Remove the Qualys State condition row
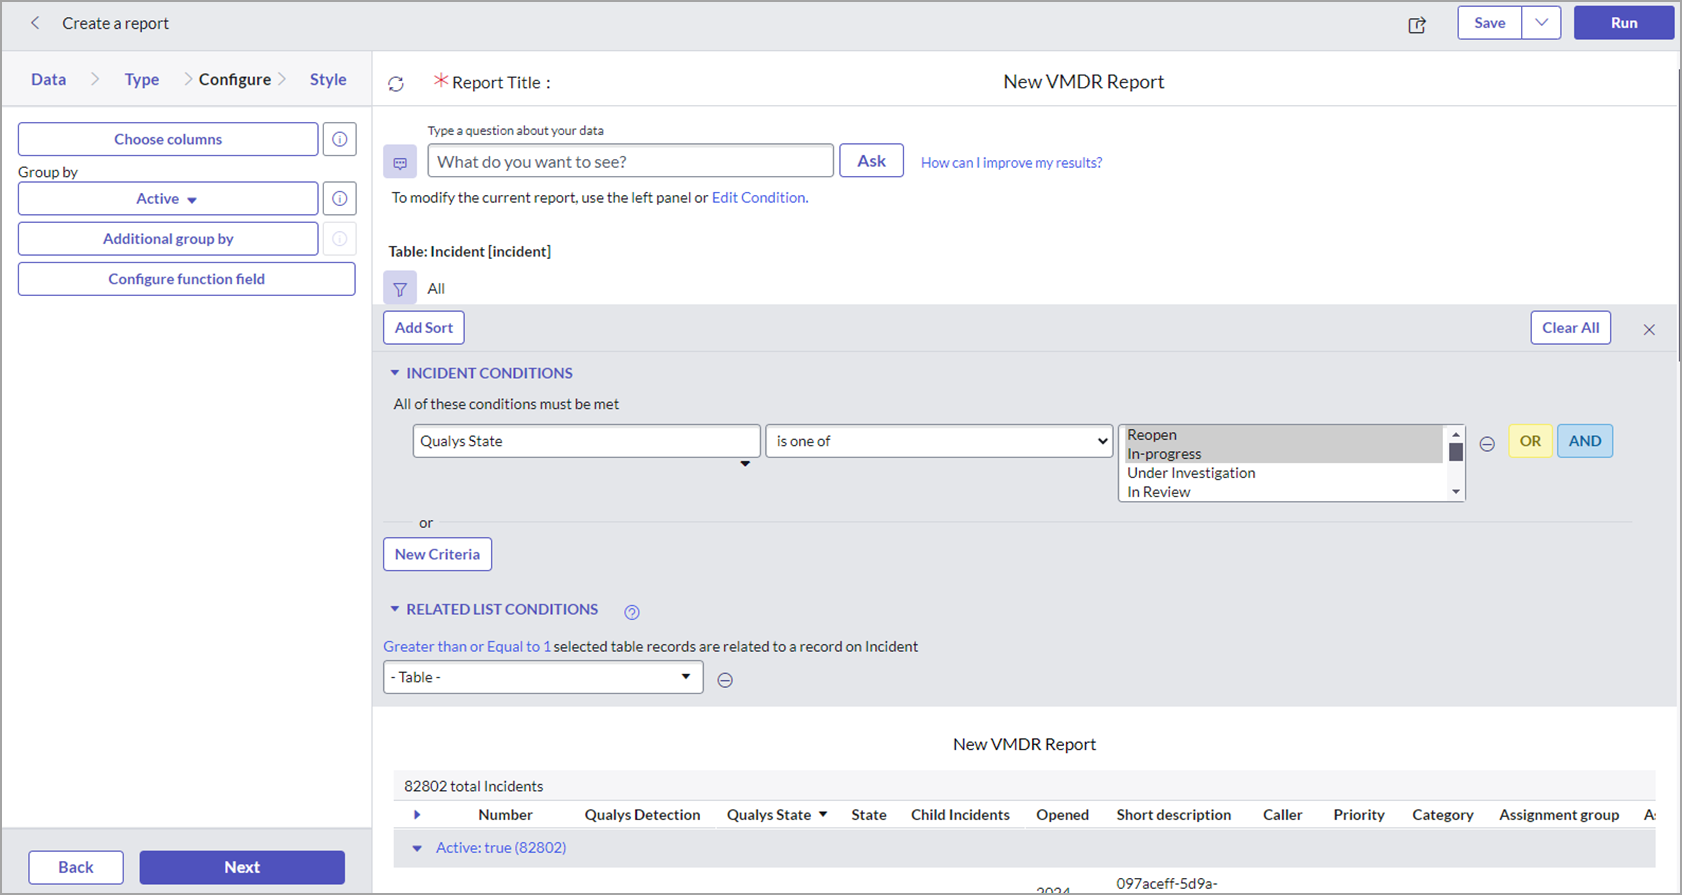The image size is (1682, 895). click(x=1487, y=444)
